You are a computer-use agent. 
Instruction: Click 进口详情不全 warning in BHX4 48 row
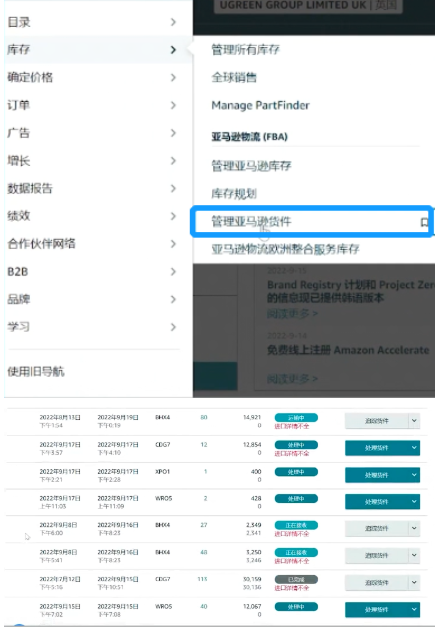click(x=292, y=561)
